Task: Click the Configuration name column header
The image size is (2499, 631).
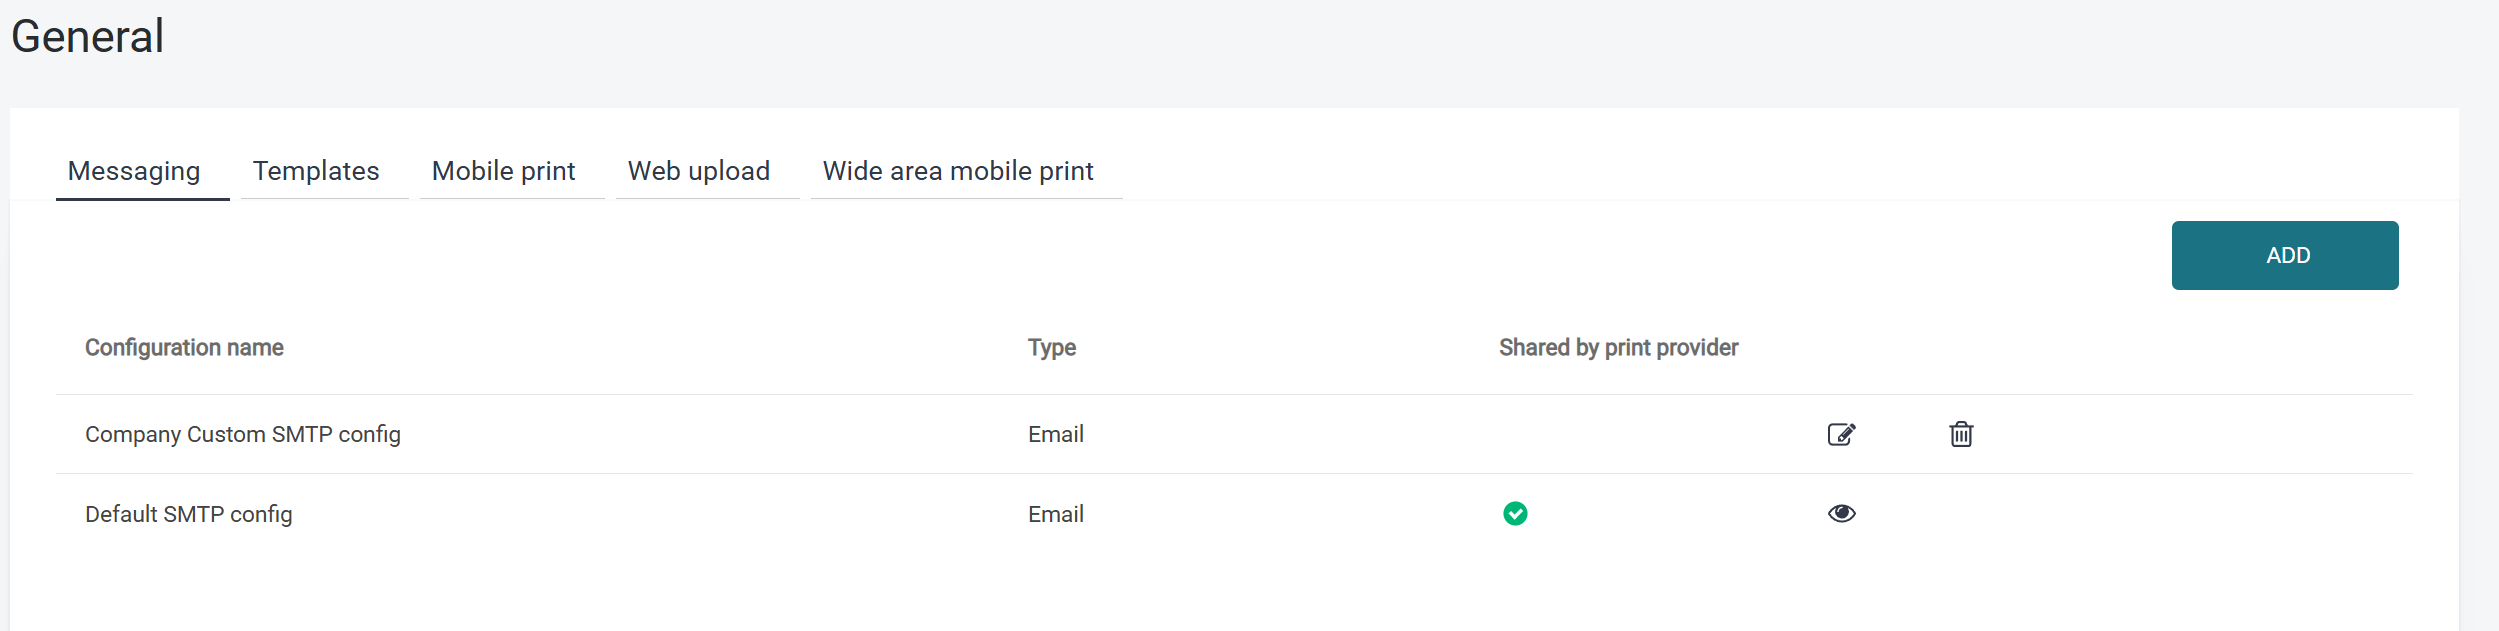Action: pyautogui.click(x=184, y=347)
